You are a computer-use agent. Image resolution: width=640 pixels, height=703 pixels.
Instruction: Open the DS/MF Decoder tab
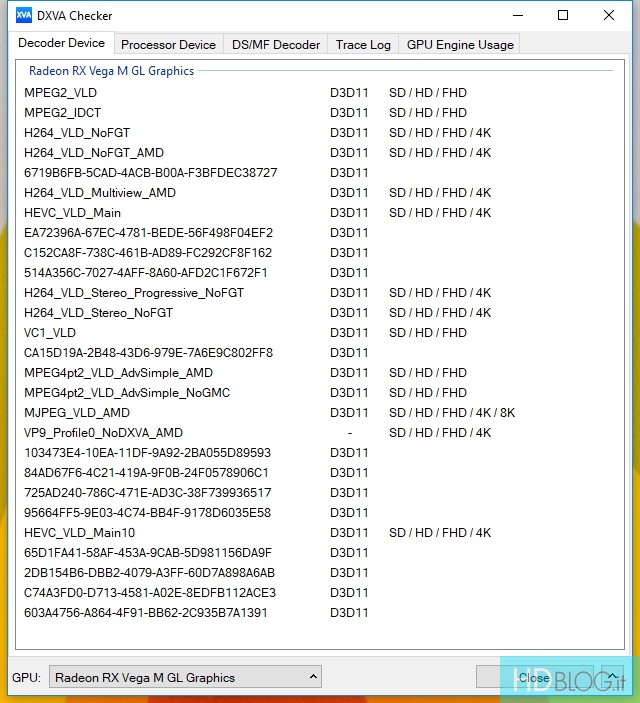pos(276,44)
